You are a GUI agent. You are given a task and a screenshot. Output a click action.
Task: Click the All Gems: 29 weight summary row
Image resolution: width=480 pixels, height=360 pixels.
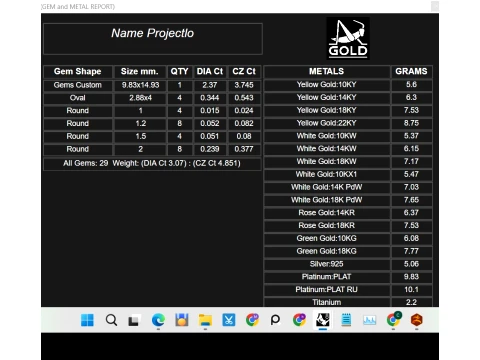coord(152,164)
